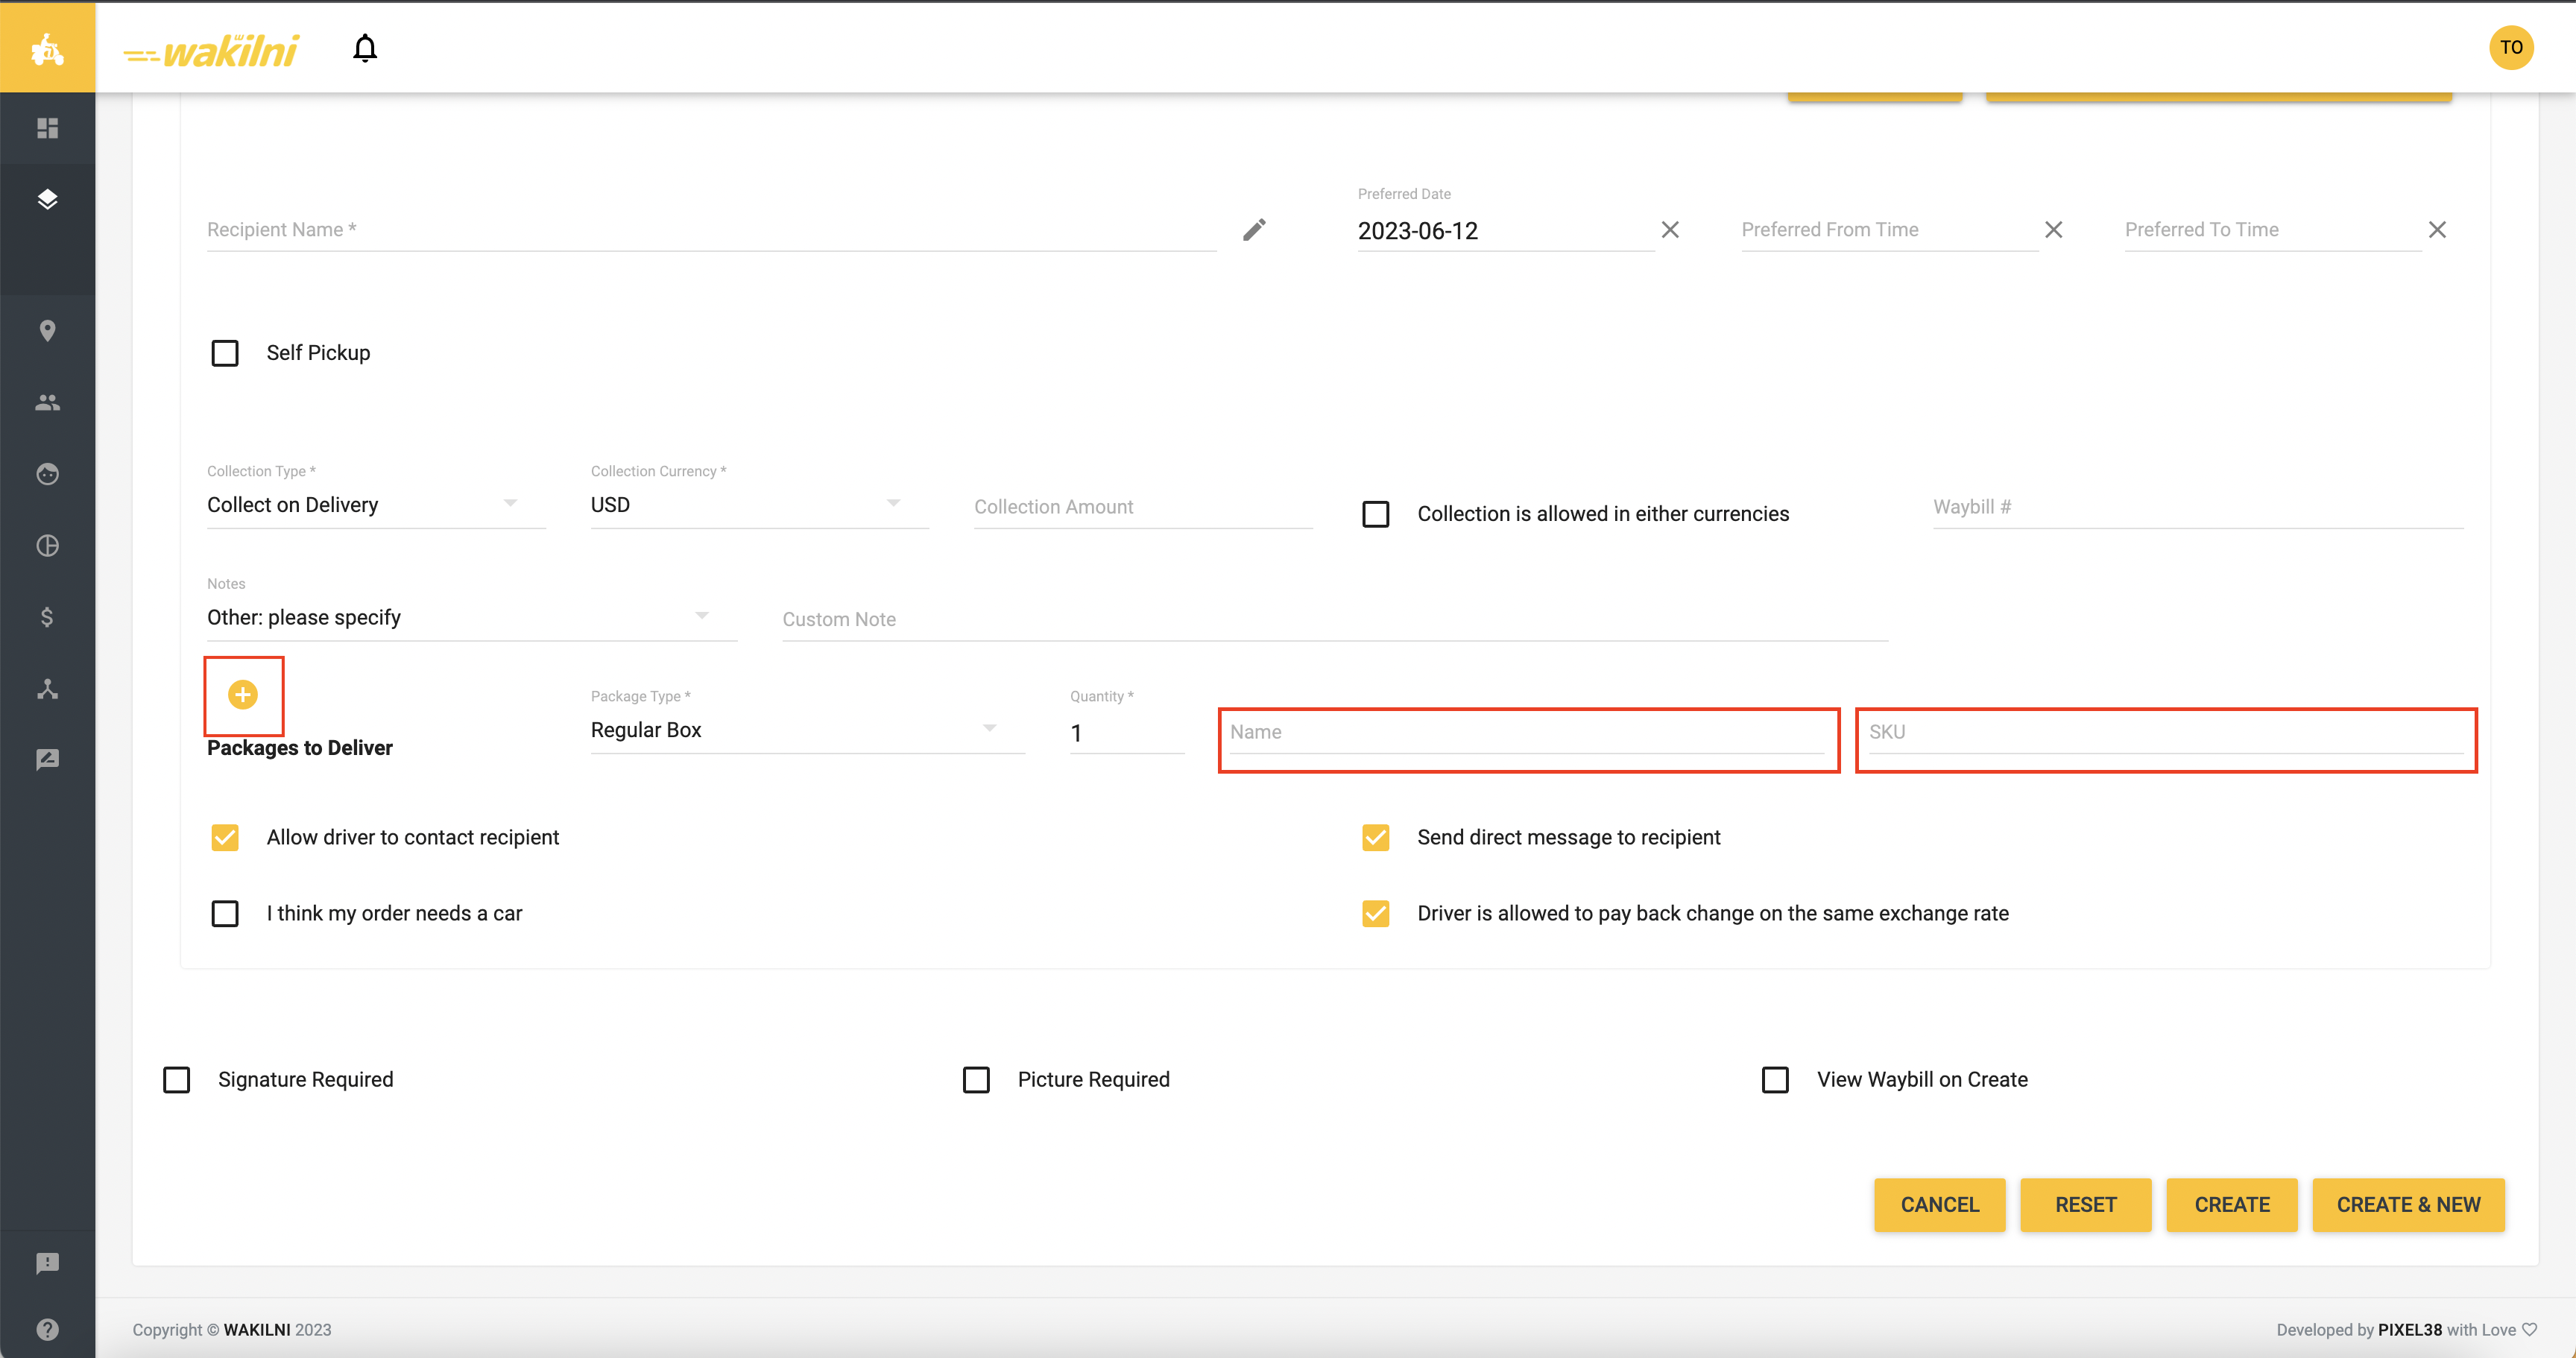Image resolution: width=2576 pixels, height=1358 pixels.
Task: Click the notification bell icon
Action: (365, 48)
